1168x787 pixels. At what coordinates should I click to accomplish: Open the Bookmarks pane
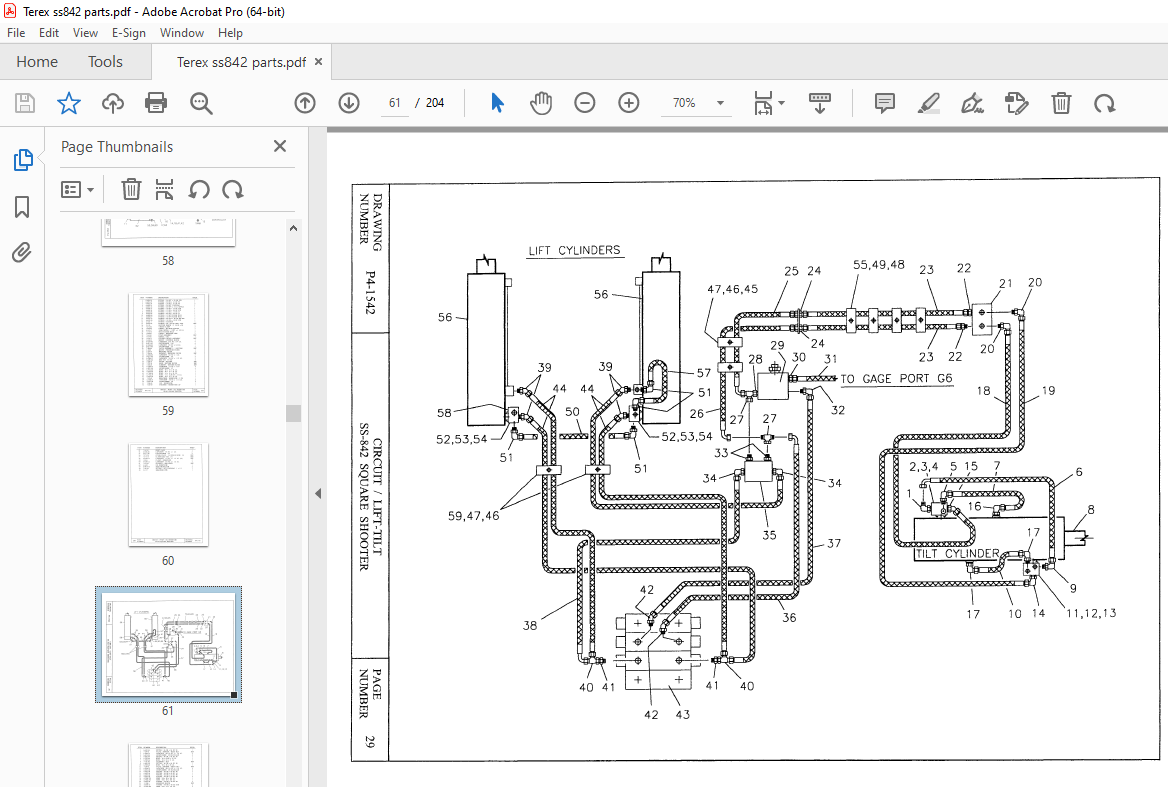[22, 207]
